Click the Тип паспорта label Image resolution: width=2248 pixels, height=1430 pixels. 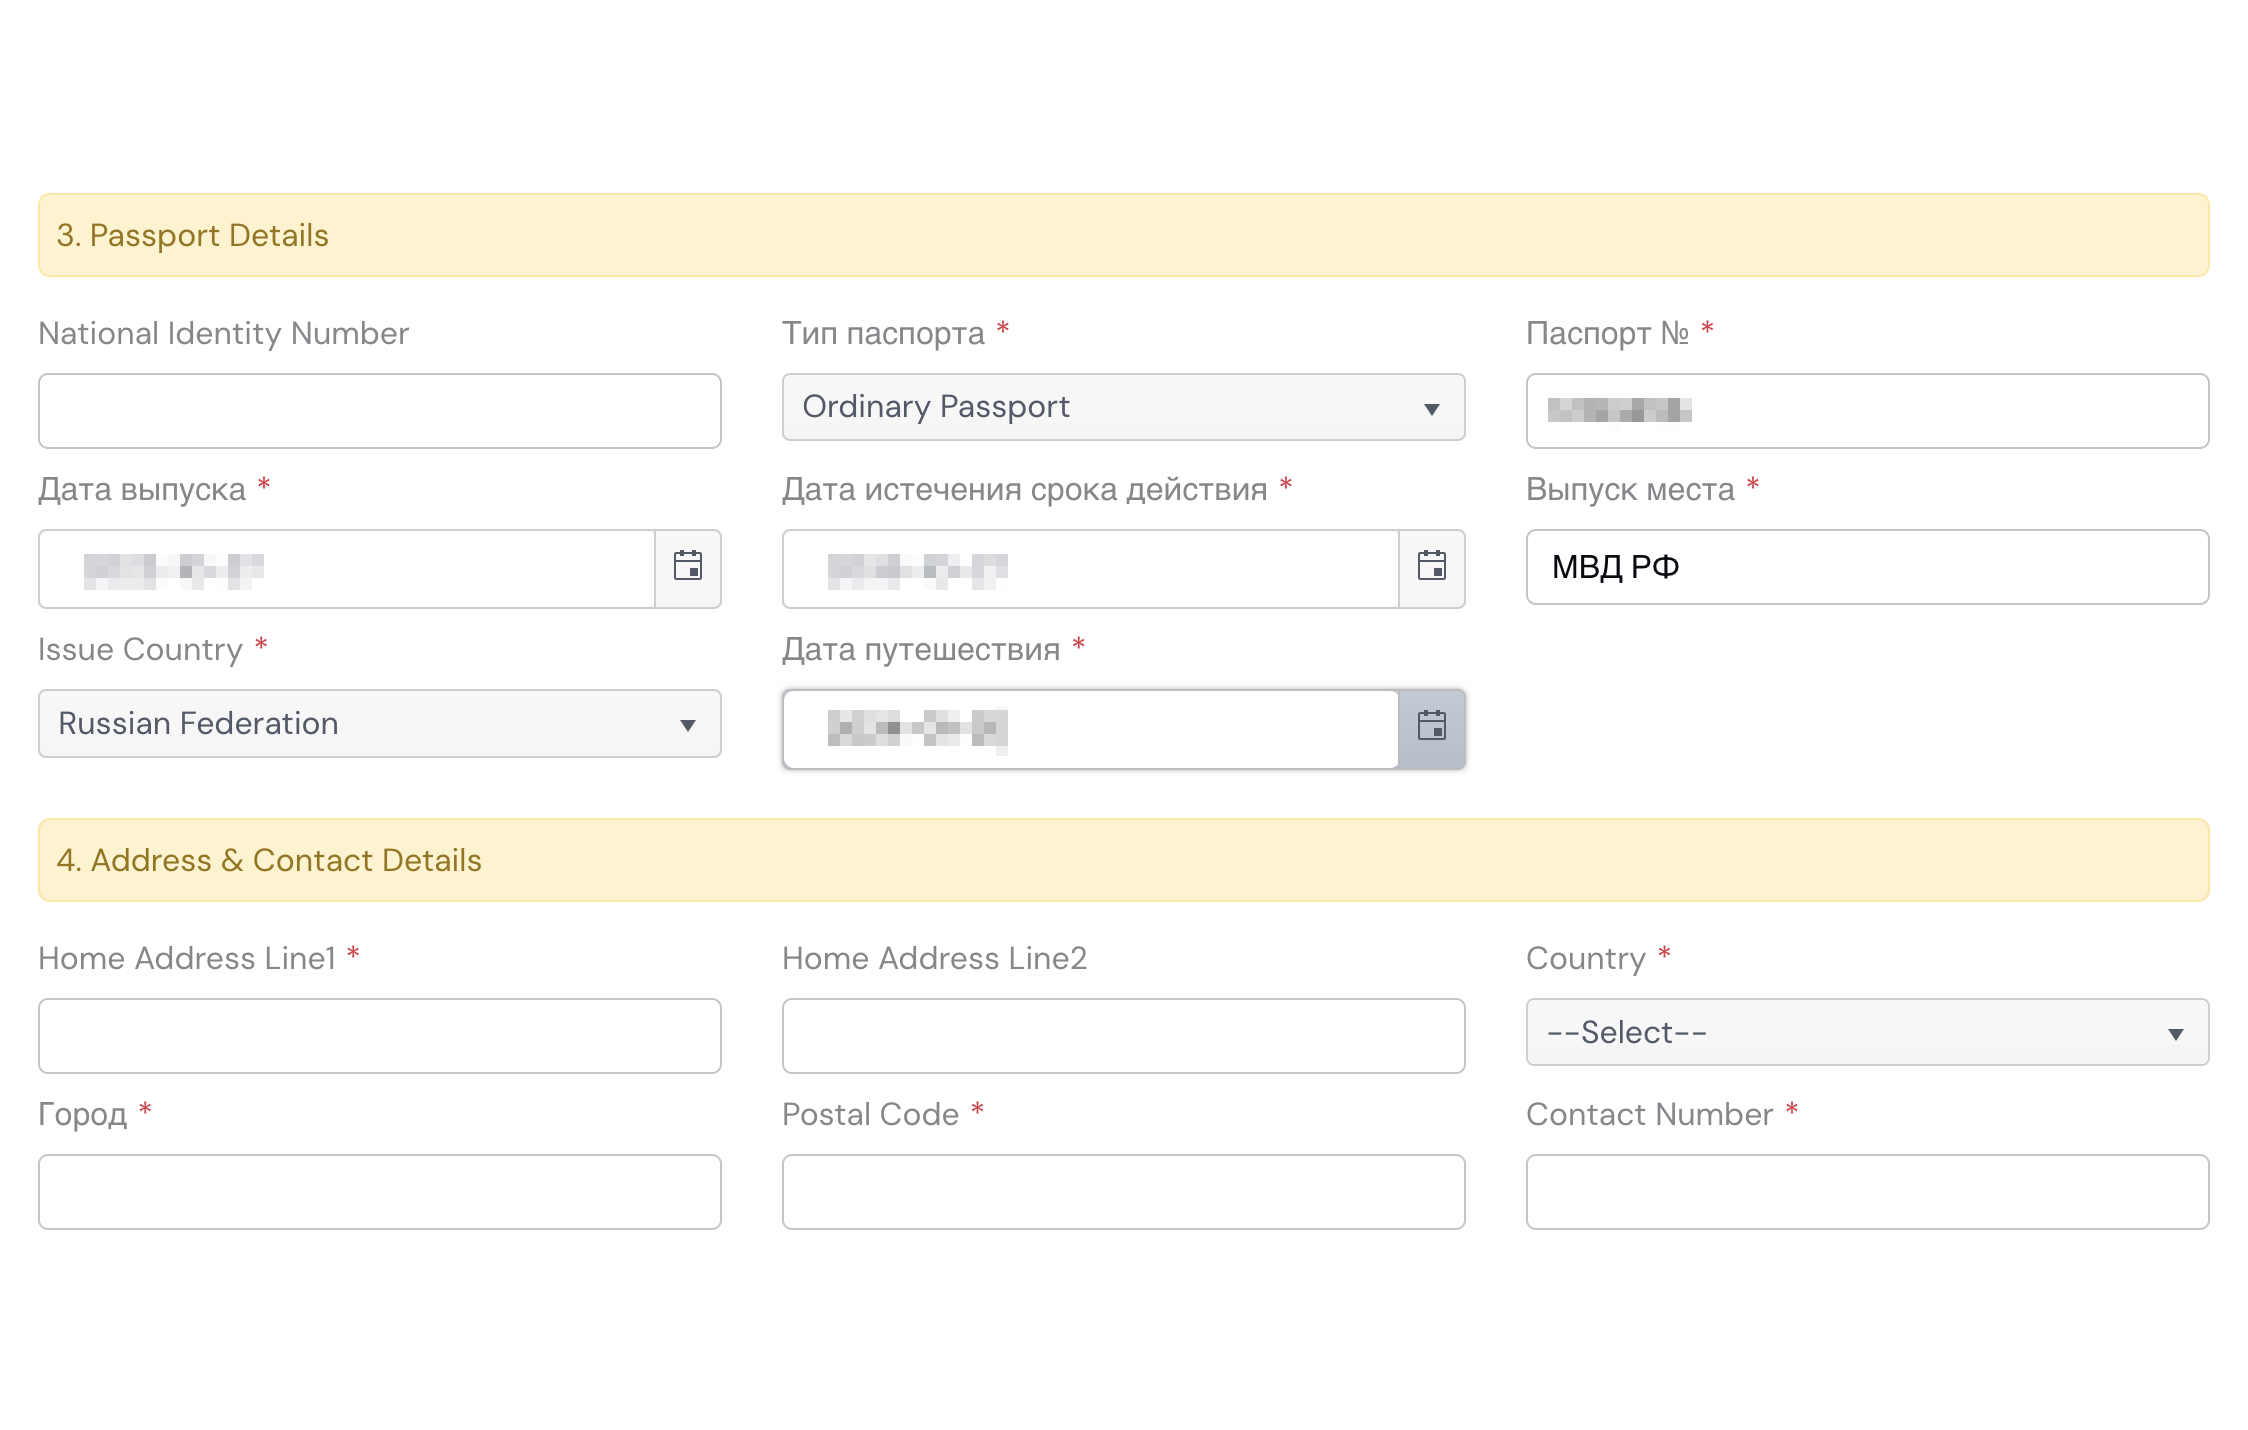point(884,333)
